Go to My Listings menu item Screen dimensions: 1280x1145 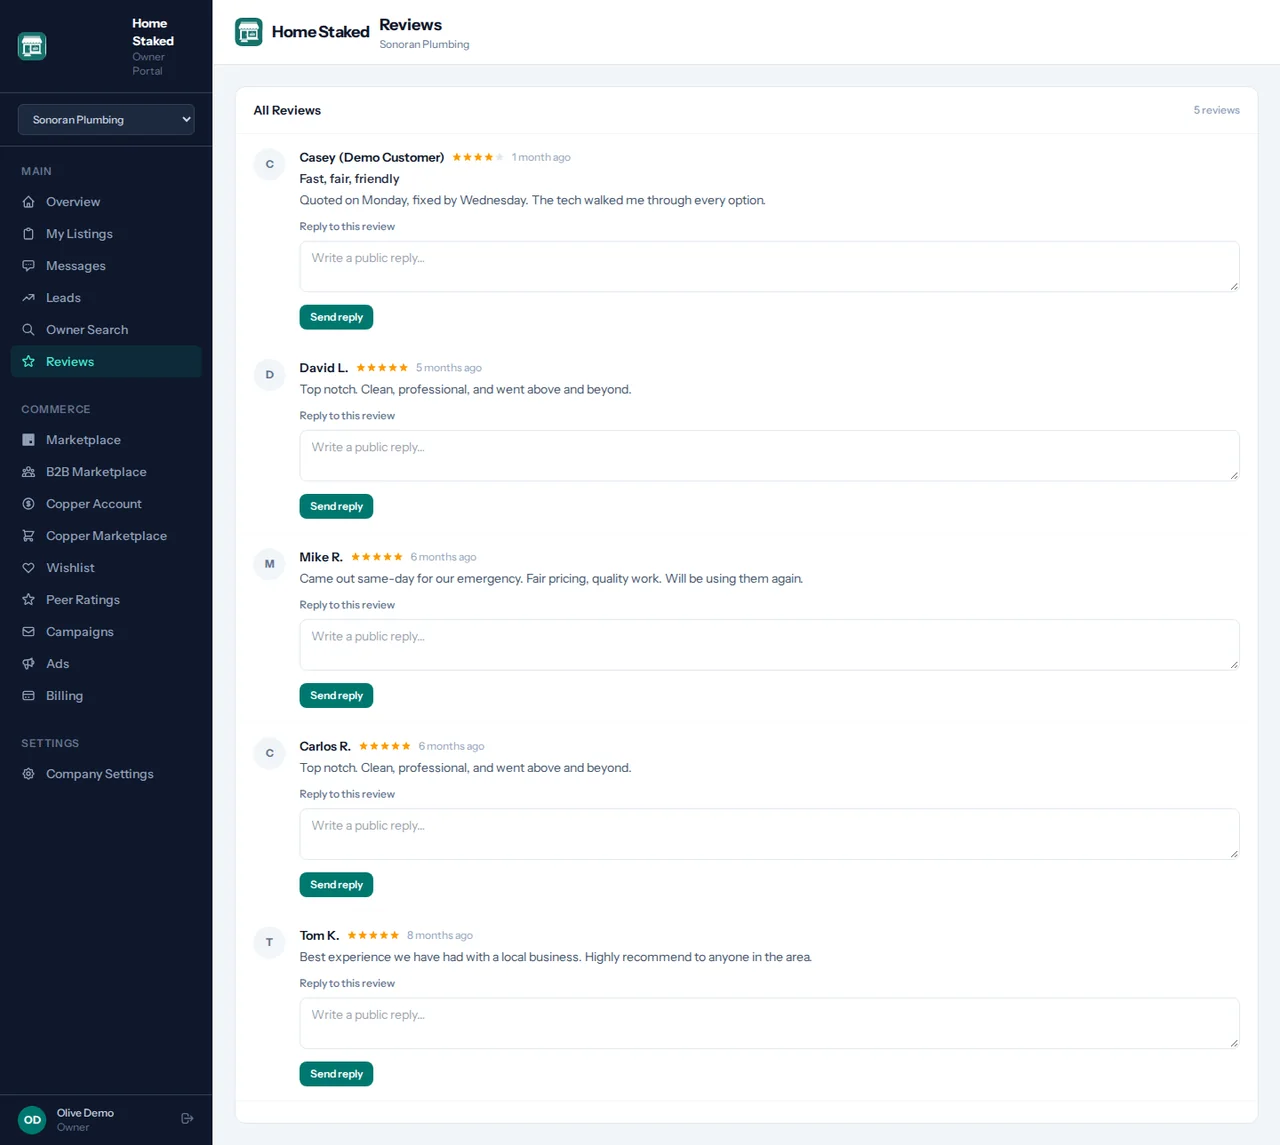(x=106, y=234)
